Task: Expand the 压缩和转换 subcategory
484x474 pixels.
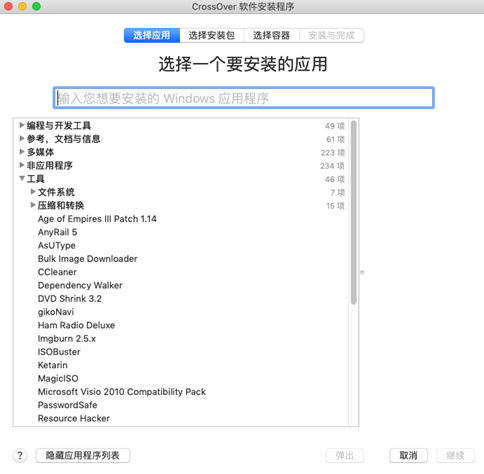Action: 33,205
